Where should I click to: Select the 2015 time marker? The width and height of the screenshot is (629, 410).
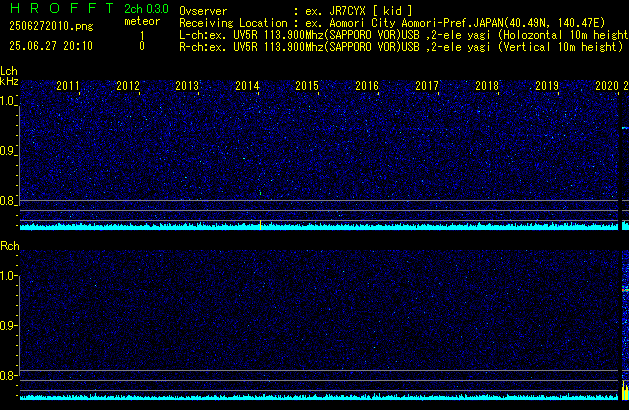click(307, 86)
